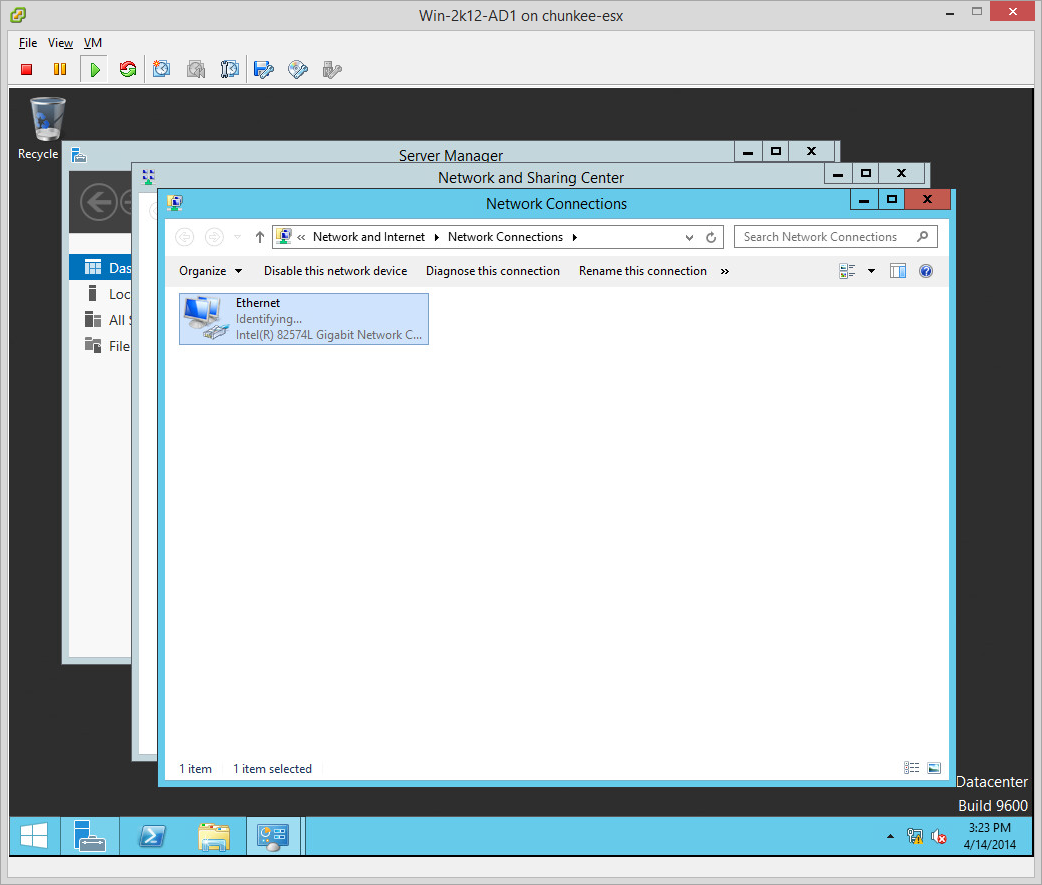
Task: Click the CD/DVD drive connection icon
Action: point(297,69)
